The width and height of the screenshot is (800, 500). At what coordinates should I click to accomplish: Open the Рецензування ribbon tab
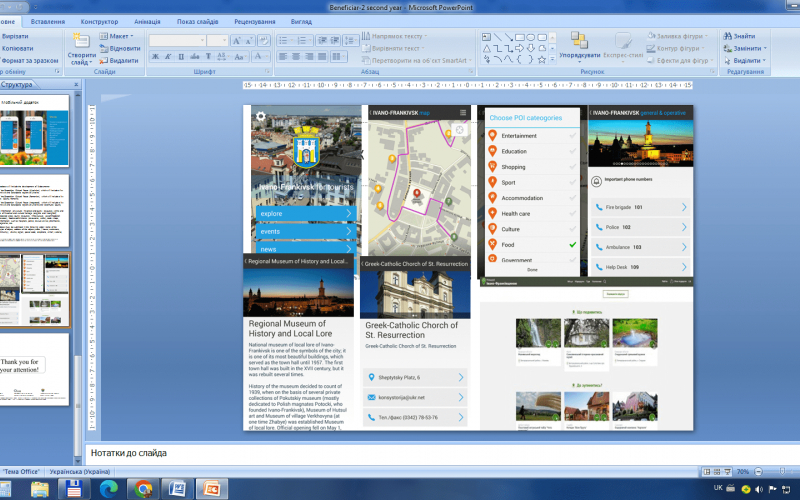click(x=255, y=21)
